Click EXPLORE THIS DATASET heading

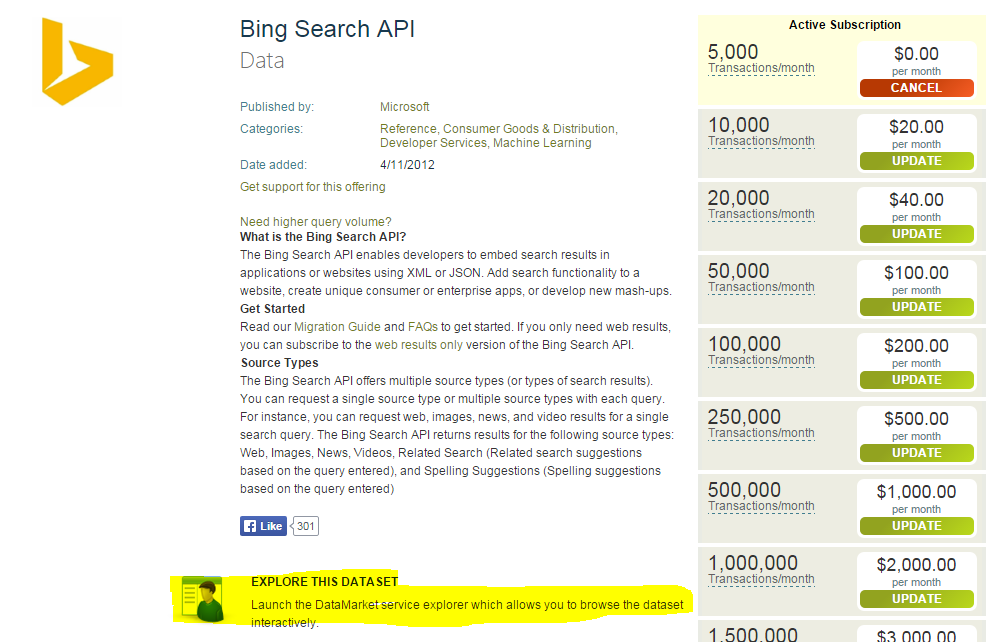click(x=324, y=582)
